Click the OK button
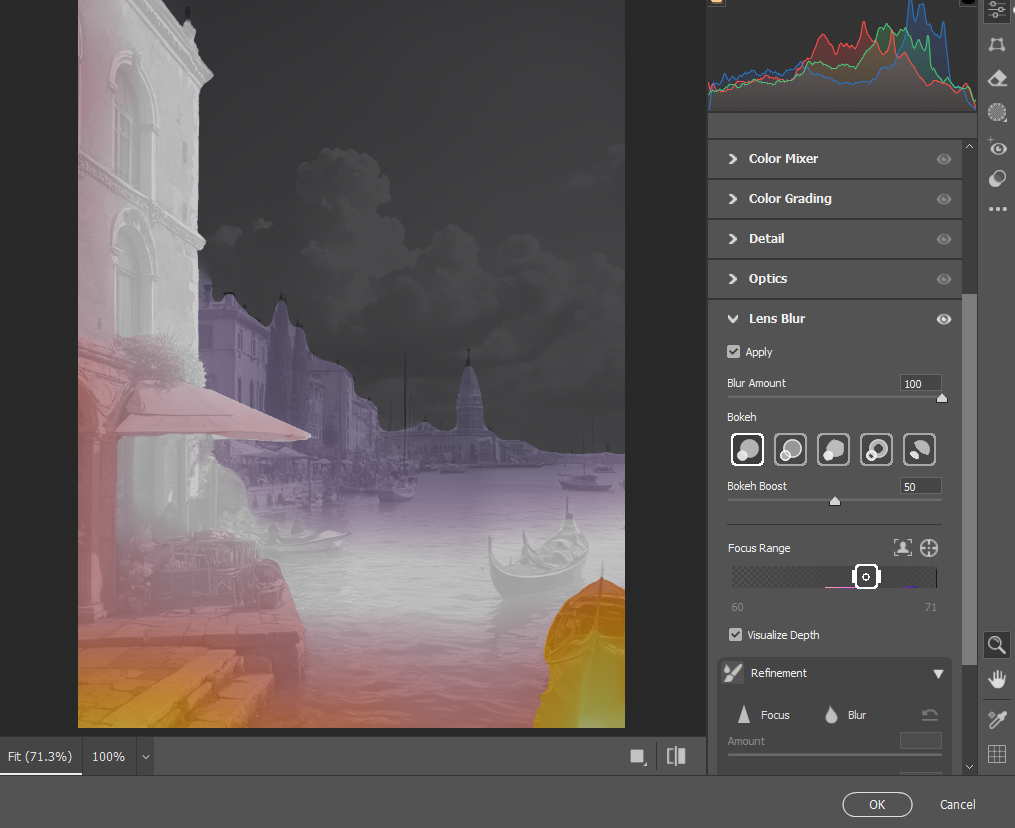Screen dimensions: 1015x828 point(877,804)
